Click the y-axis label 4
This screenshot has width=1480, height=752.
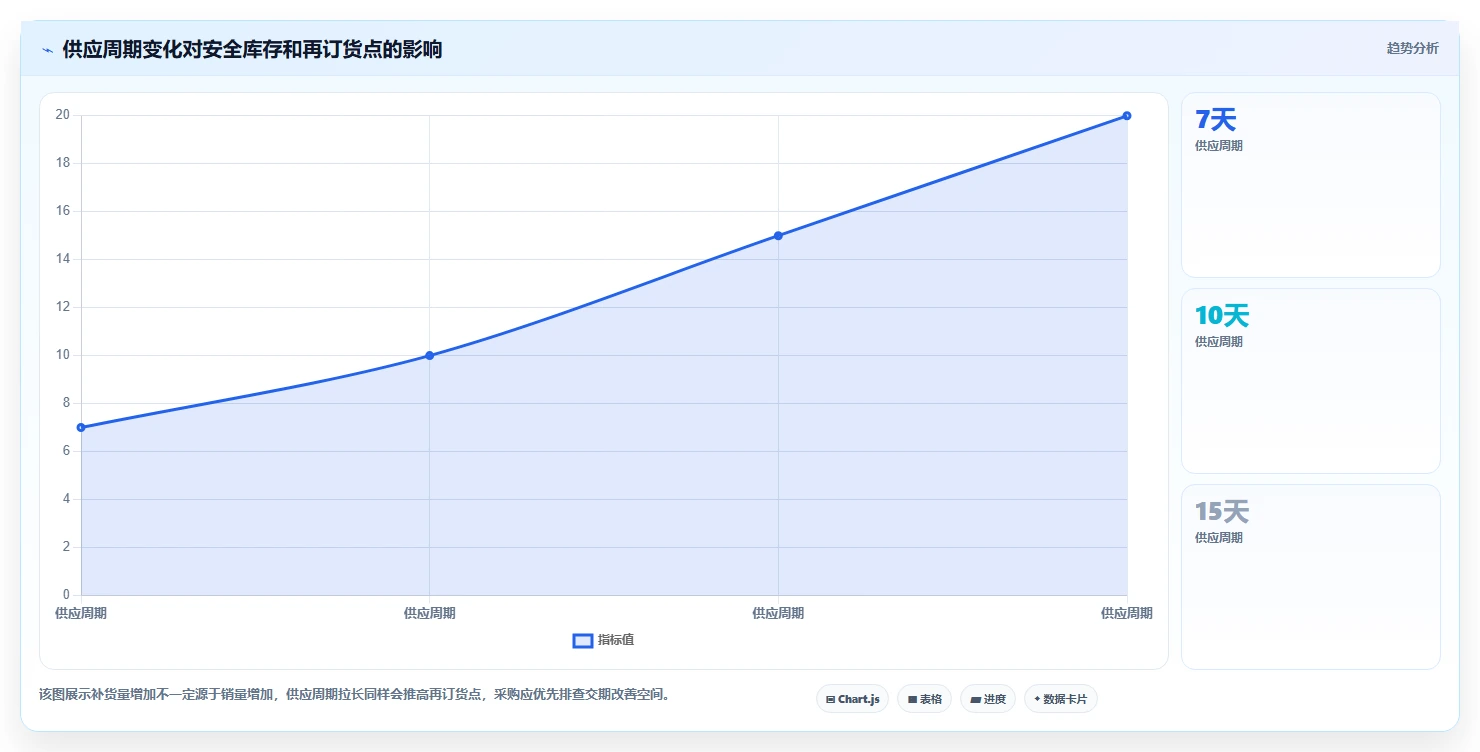pyautogui.click(x=66, y=499)
